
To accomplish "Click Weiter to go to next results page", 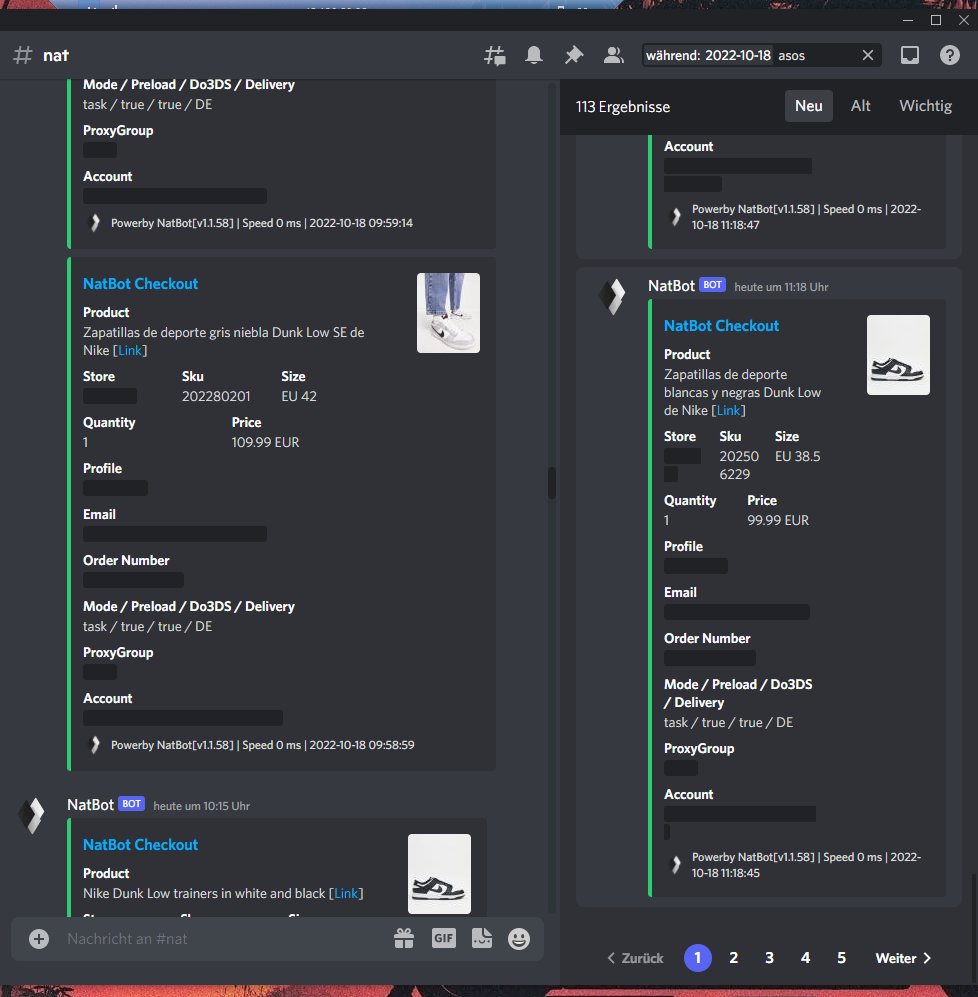I will [x=903, y=958].
